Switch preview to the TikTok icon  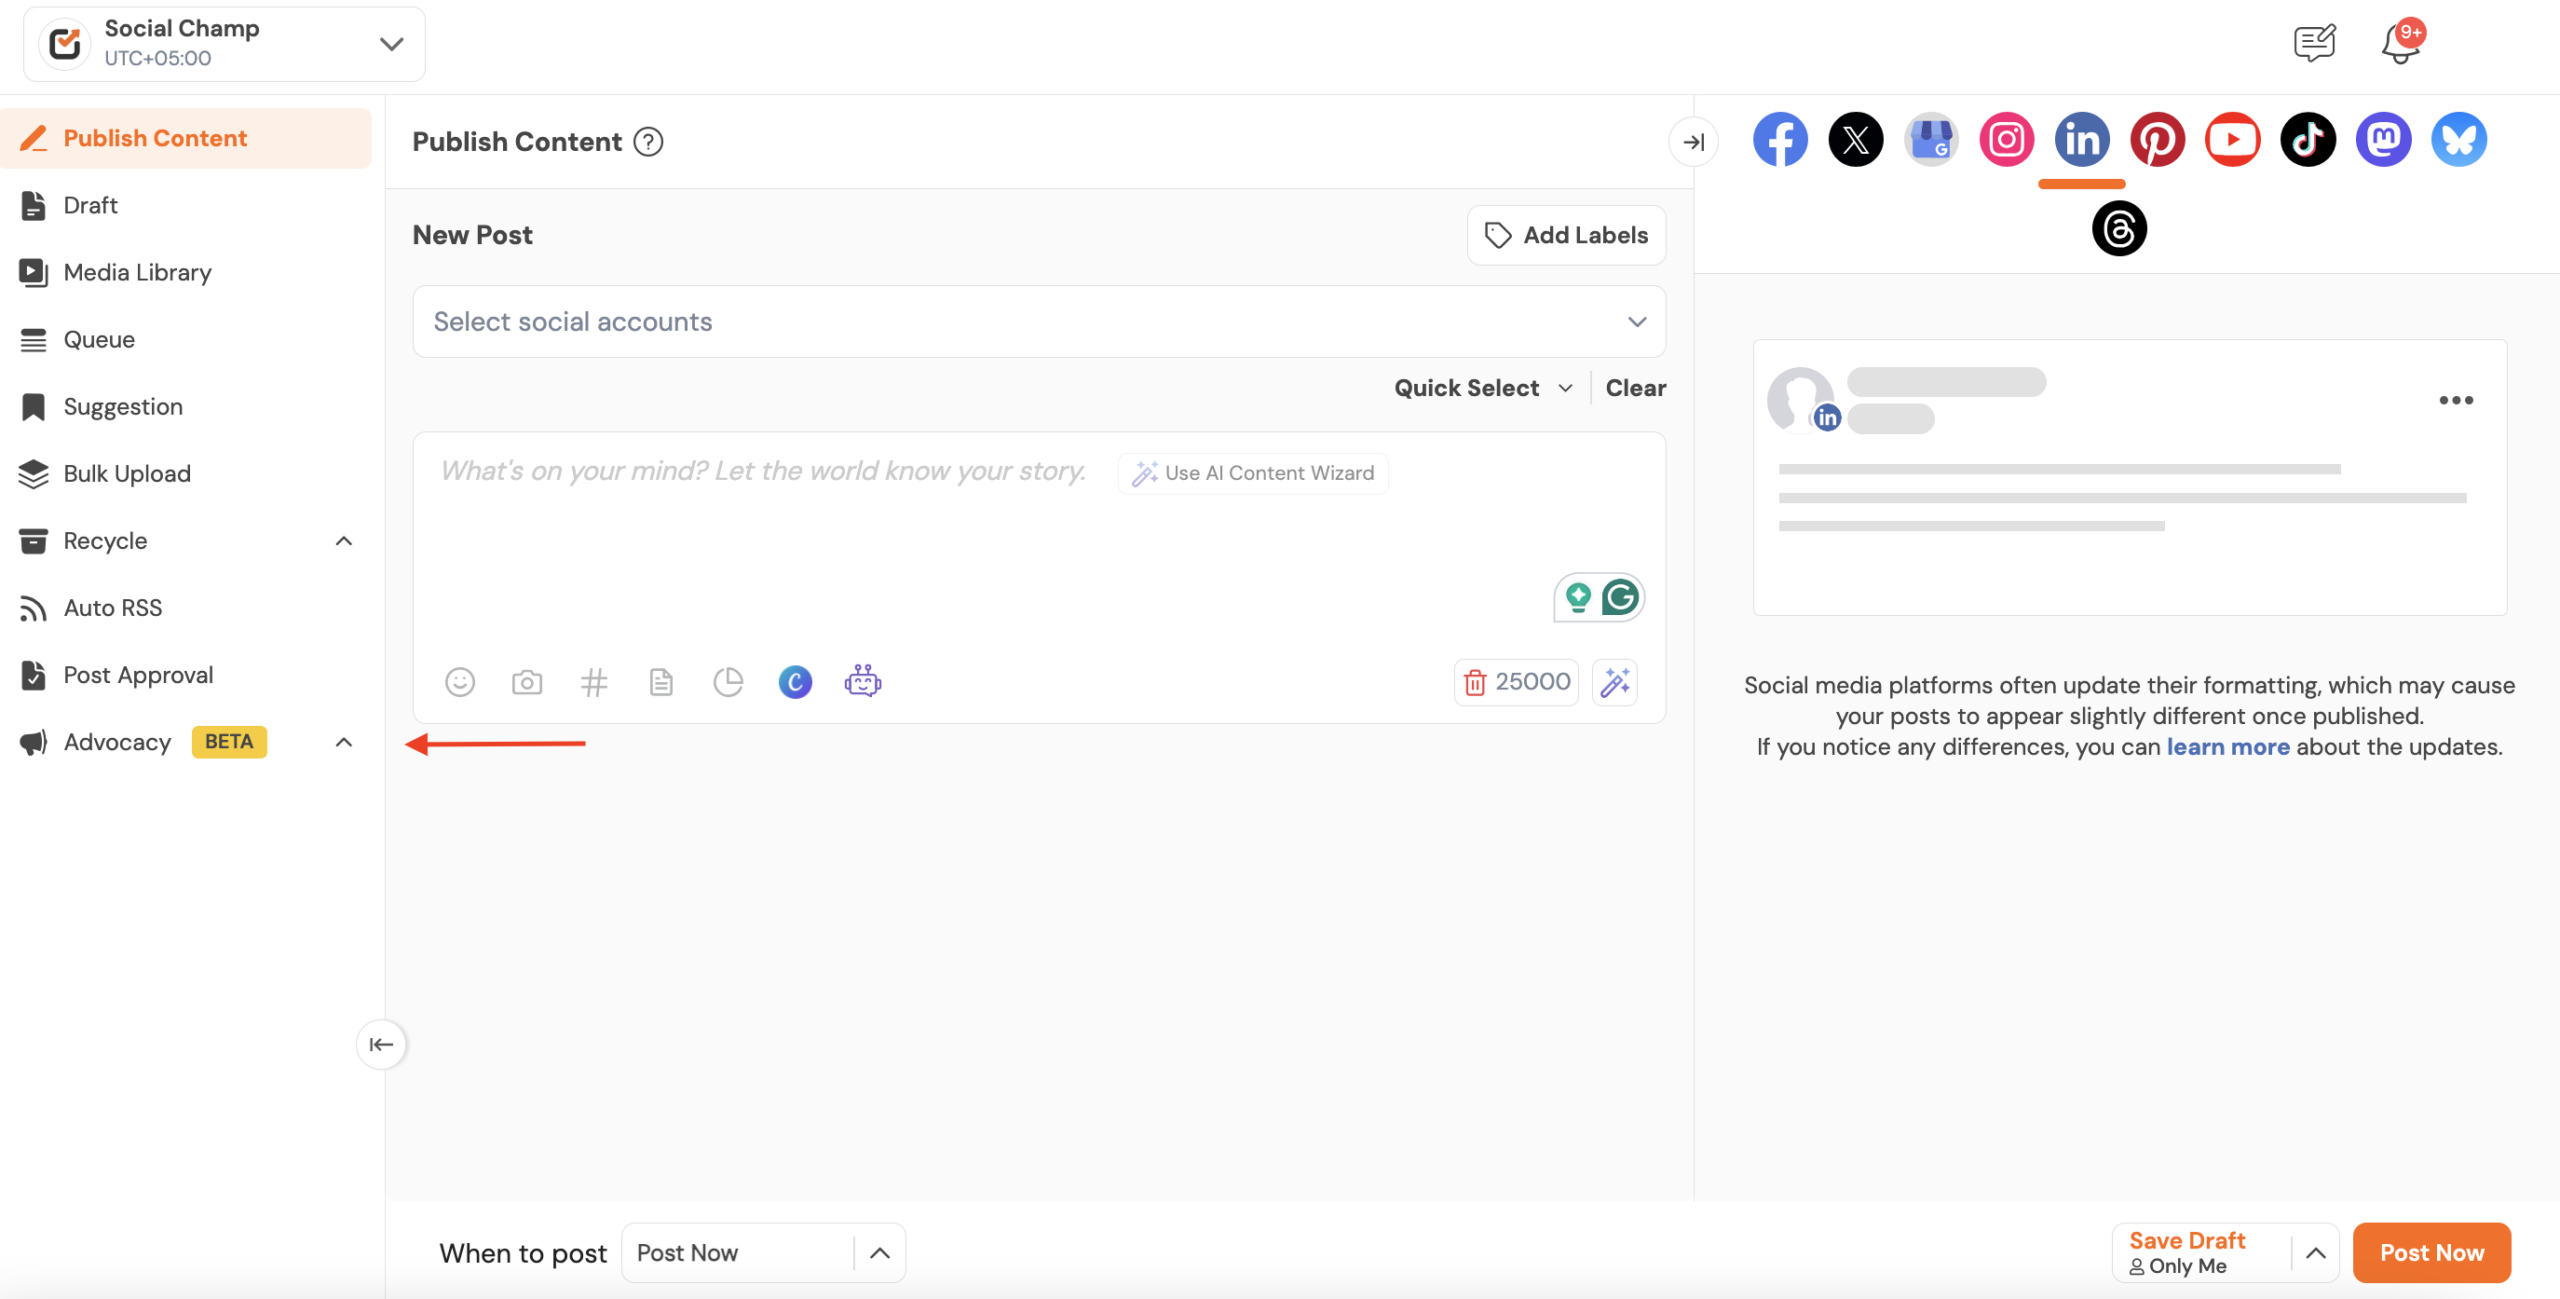tap(2308, 139)
